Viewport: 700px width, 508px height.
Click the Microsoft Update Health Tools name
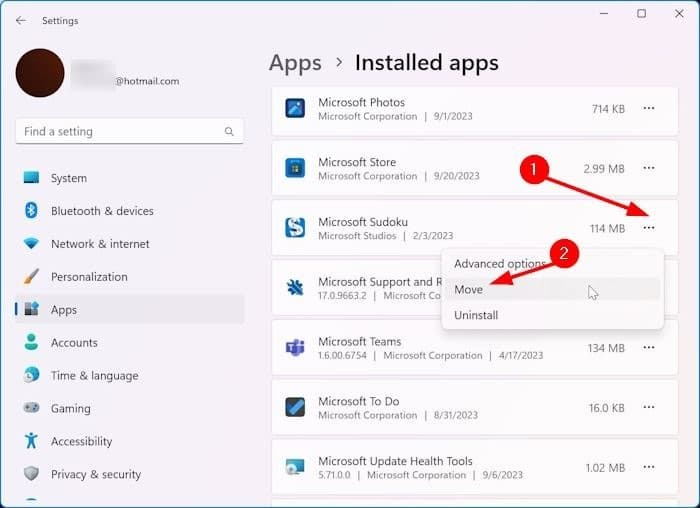396,461
